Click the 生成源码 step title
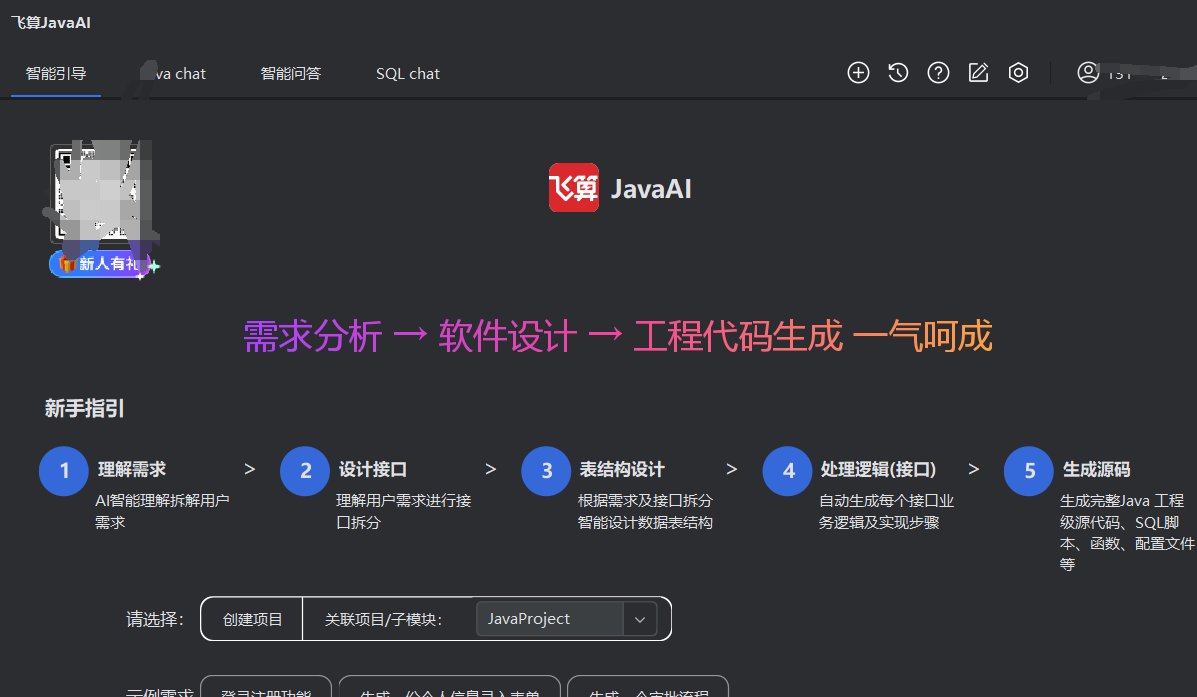Screen dimensions: 1197x697 (1096, 470)
